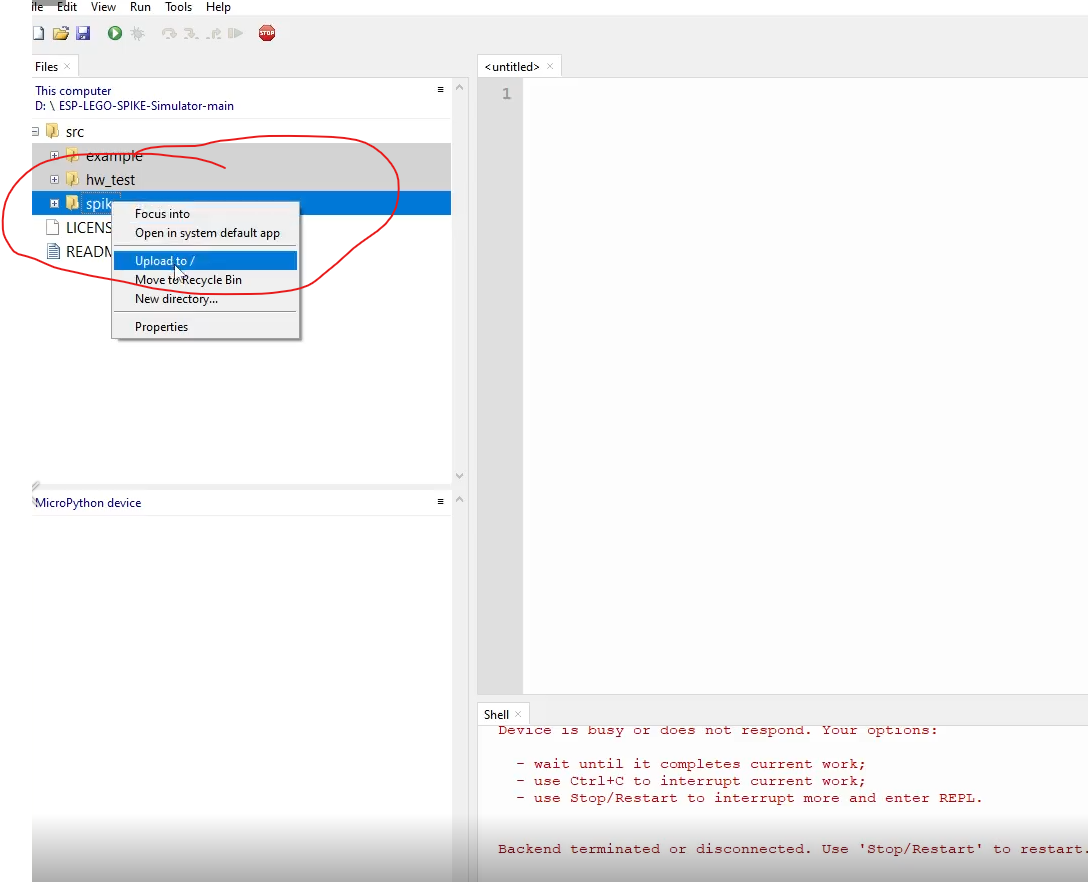Expand the hw_test folder
The image size is (1088, 882).
point(54,179)
